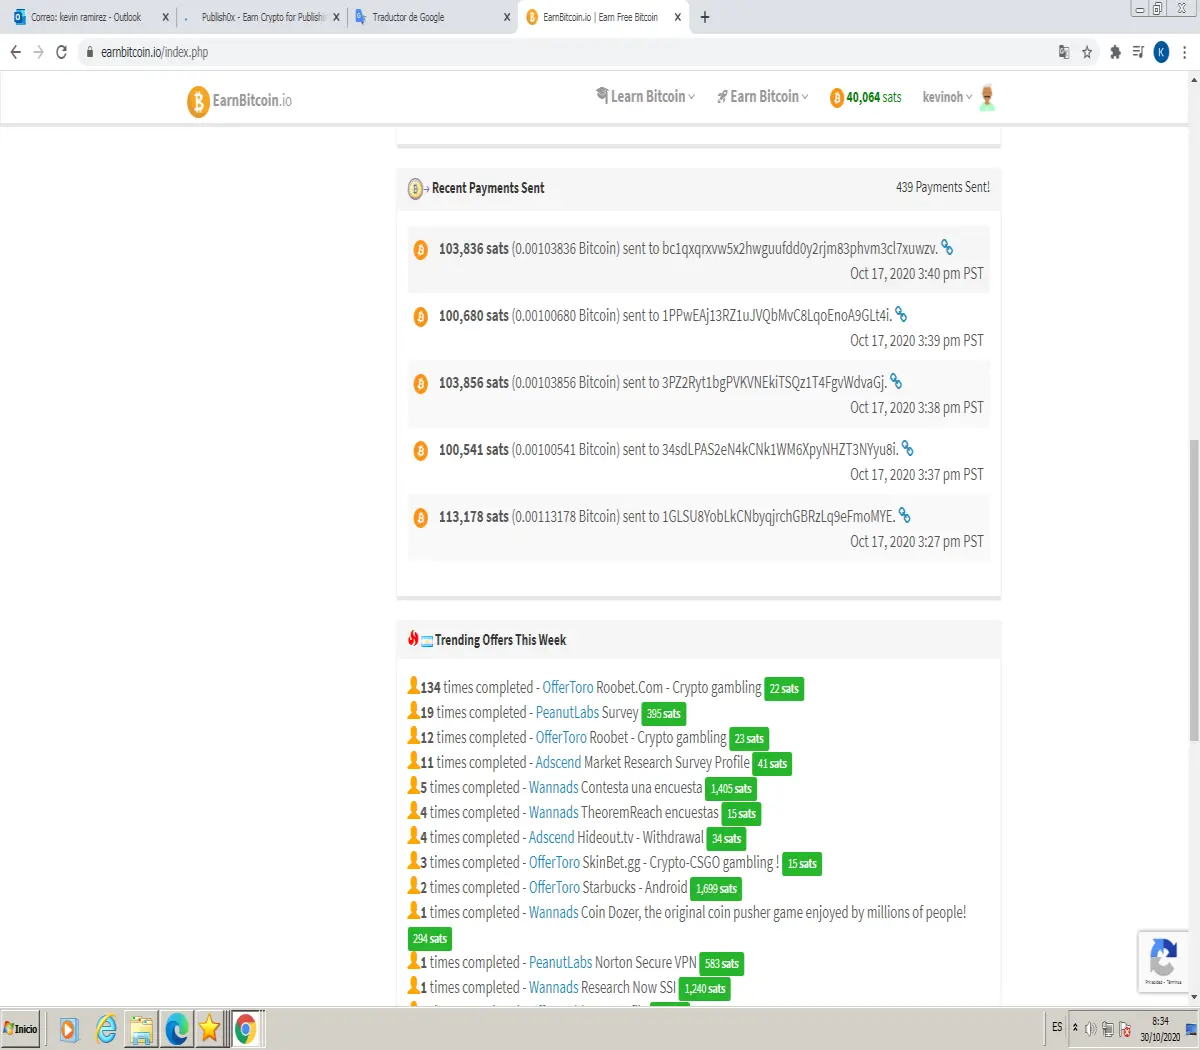This screenshot has height=1050, width=1200.
Task: Reload the earnbitcoin.io page
Action: pyautogui.click(x=62, y=52)
